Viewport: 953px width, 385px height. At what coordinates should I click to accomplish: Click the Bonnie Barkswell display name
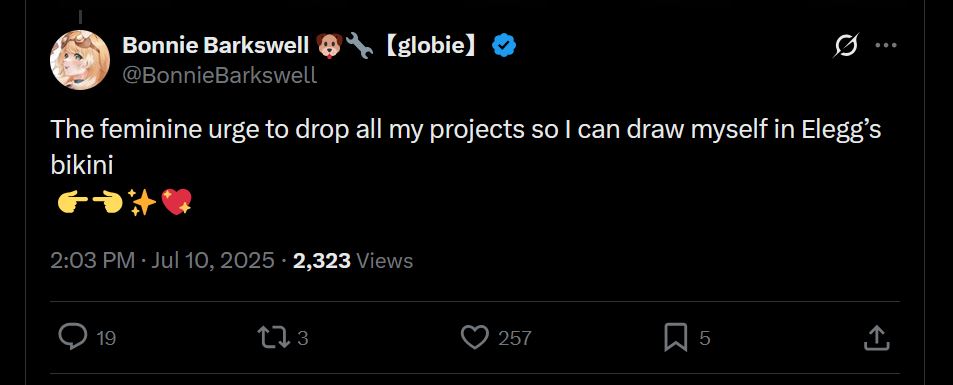click(x=216, y=45)
